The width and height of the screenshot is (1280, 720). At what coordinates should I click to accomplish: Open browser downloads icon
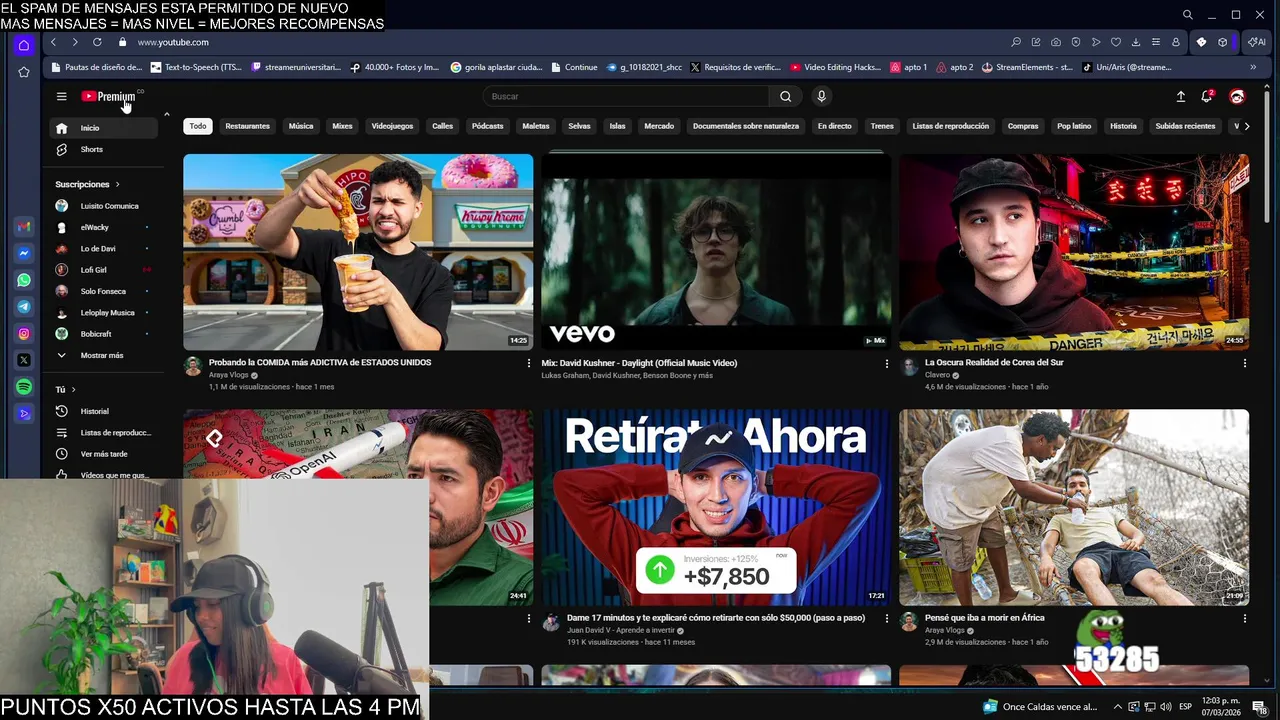pos(1136,42)
